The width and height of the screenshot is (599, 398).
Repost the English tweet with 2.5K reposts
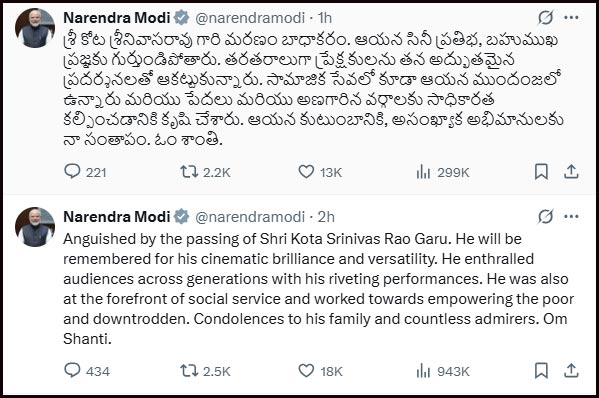(x=205, y=371)
